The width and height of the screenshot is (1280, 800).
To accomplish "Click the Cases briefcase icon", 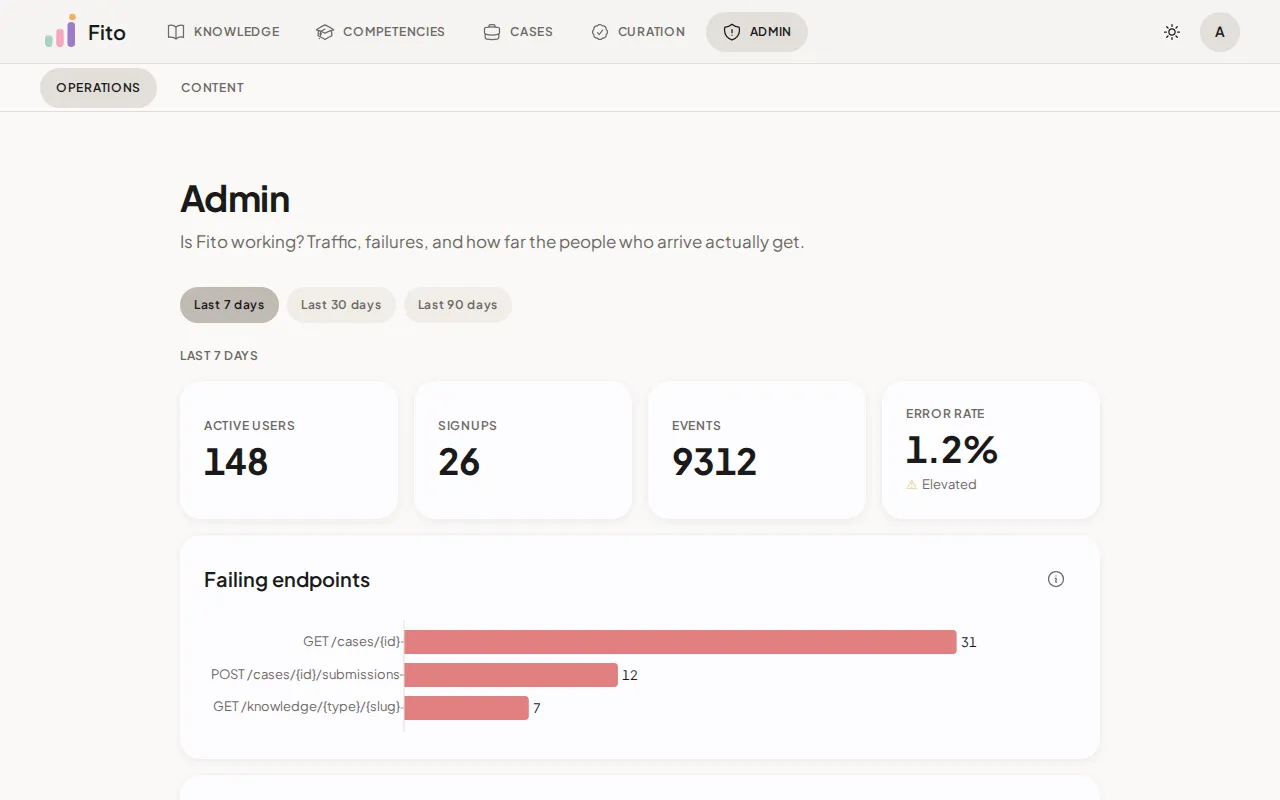I will click(x=492, y=32).
